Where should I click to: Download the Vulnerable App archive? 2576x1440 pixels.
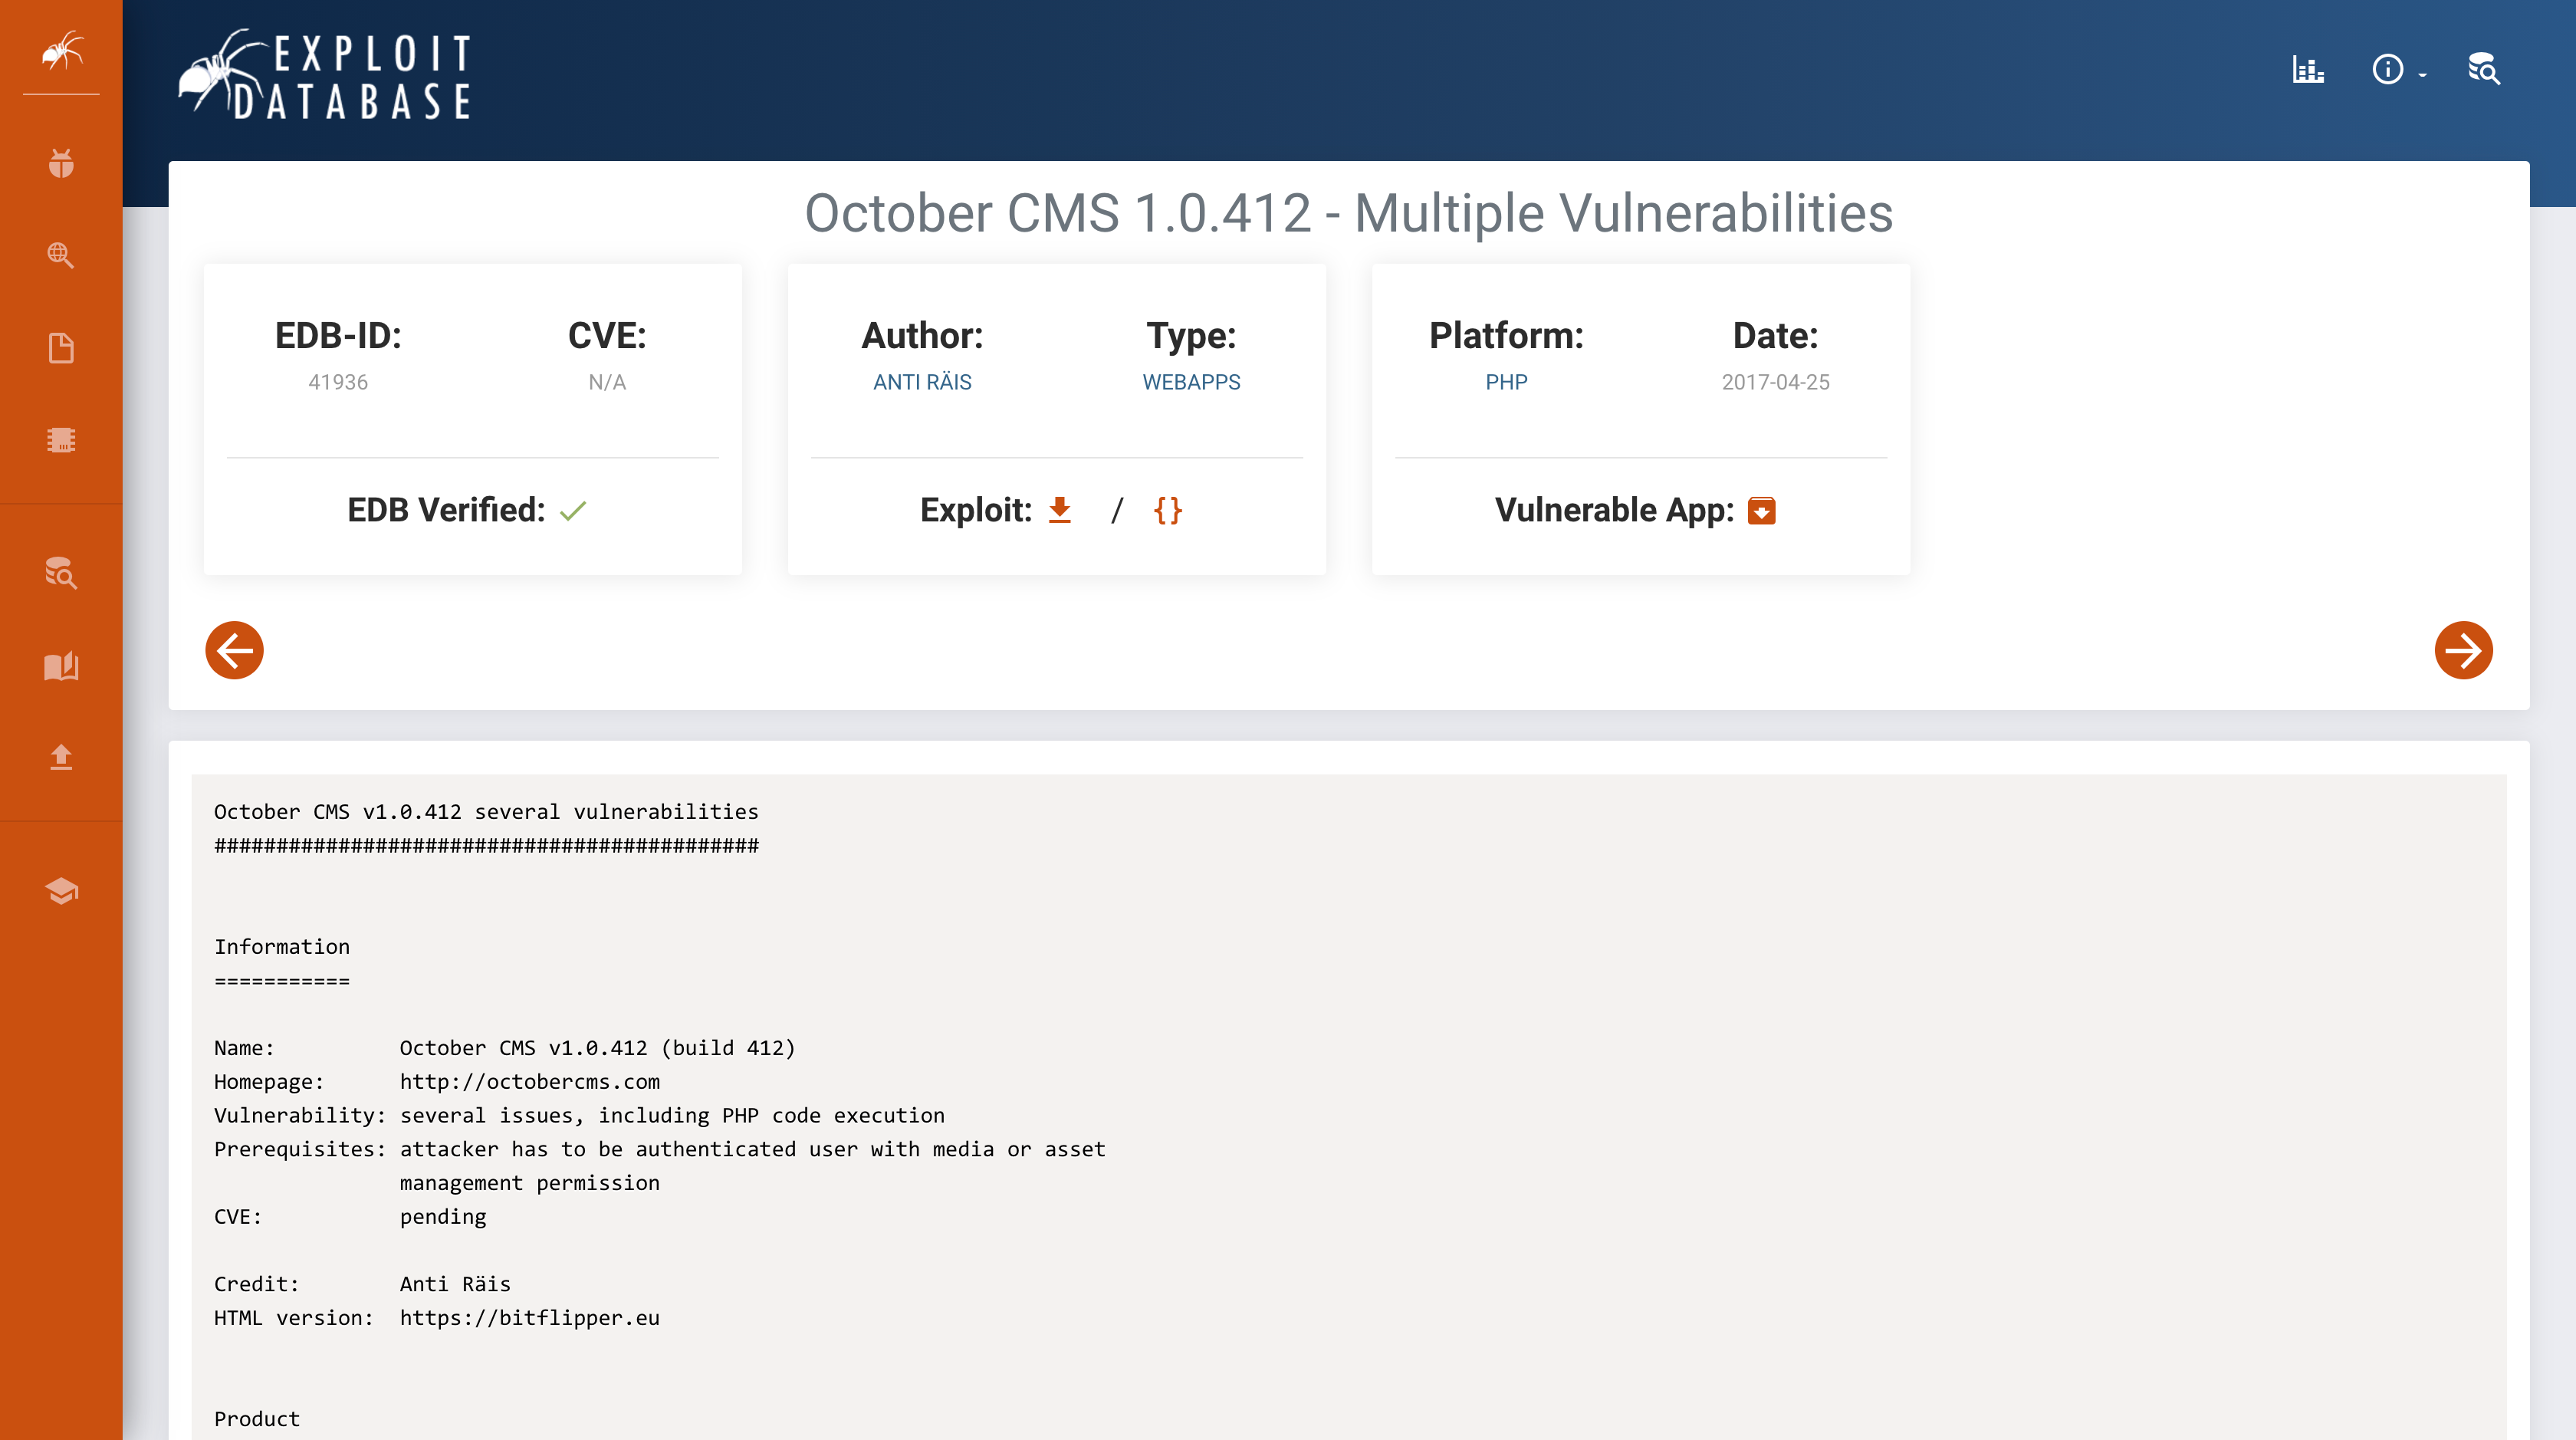[x=1763, y=510]
